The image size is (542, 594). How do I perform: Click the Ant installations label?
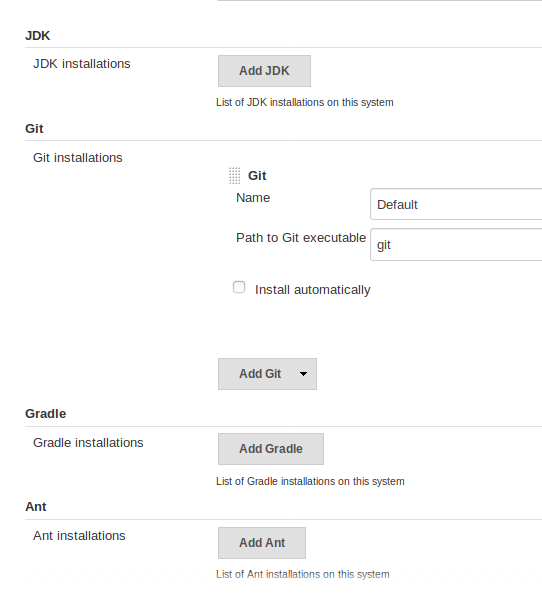point(79,536)
